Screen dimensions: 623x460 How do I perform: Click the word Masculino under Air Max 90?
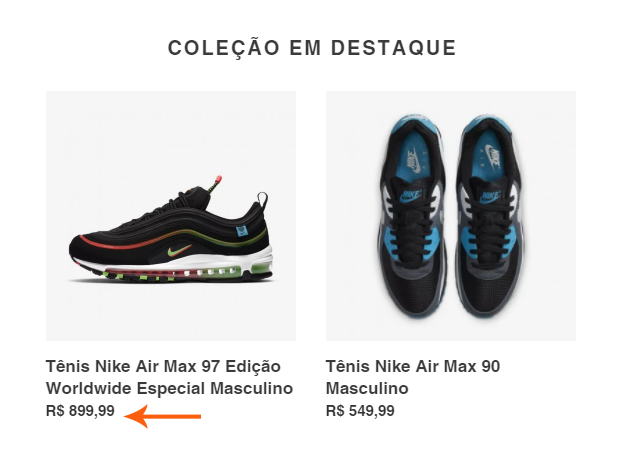point(367,388)
